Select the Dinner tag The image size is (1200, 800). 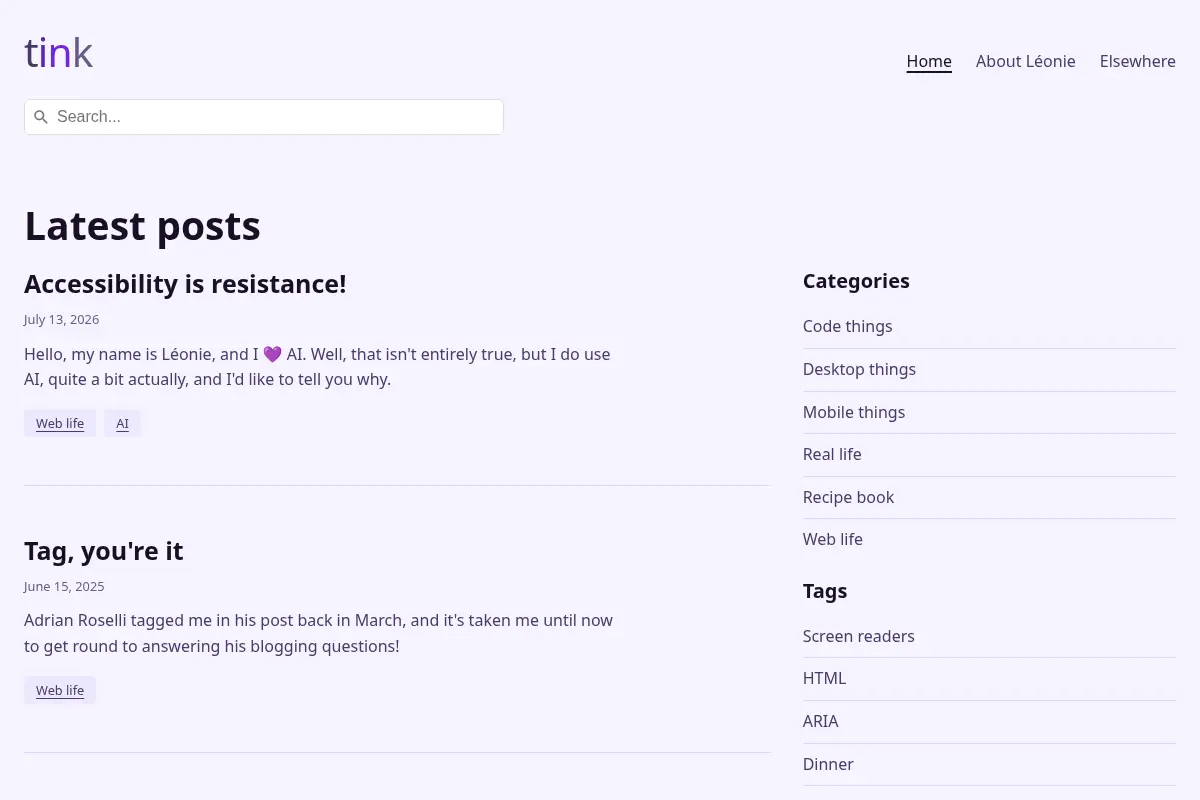[x=828, y=764]
